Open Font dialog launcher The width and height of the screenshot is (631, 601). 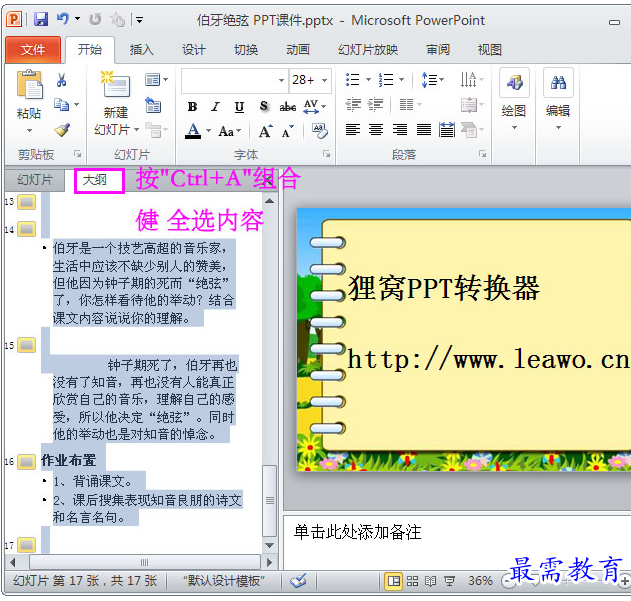click(x=326, y=154)
